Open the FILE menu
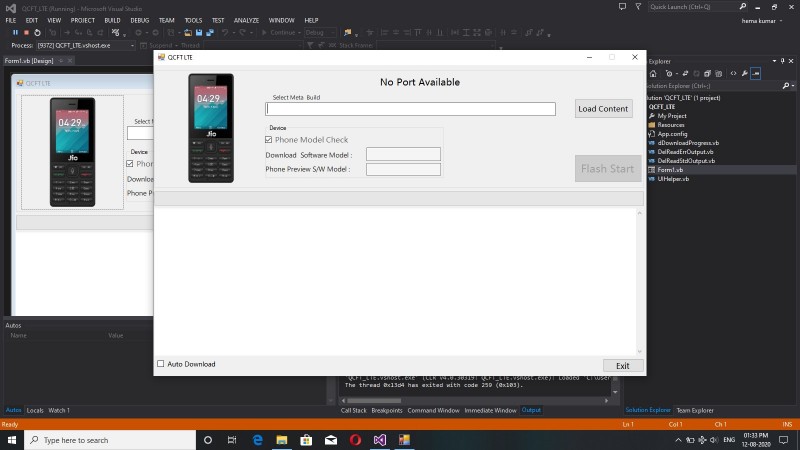The width and height of the screenshot is (800, 450). [x=11, y=20]
